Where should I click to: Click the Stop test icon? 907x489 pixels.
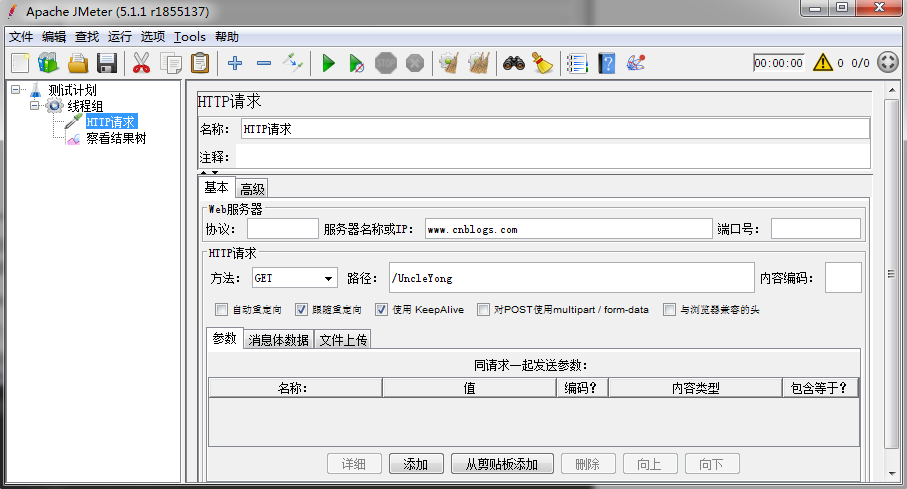pos(386,63)
